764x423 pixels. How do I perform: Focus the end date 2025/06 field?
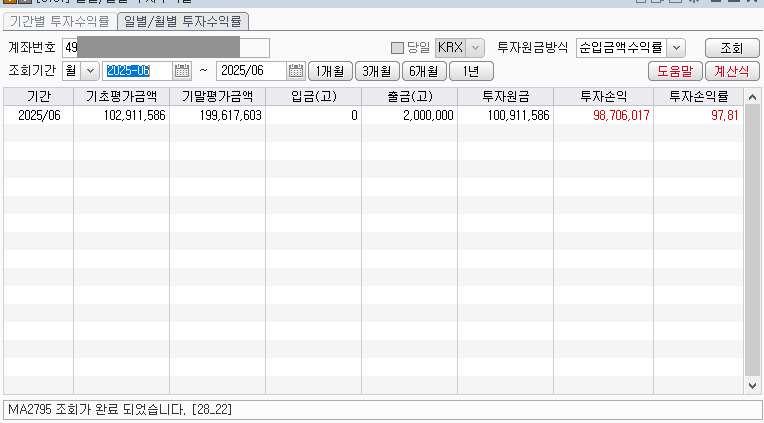pos(250,71)
